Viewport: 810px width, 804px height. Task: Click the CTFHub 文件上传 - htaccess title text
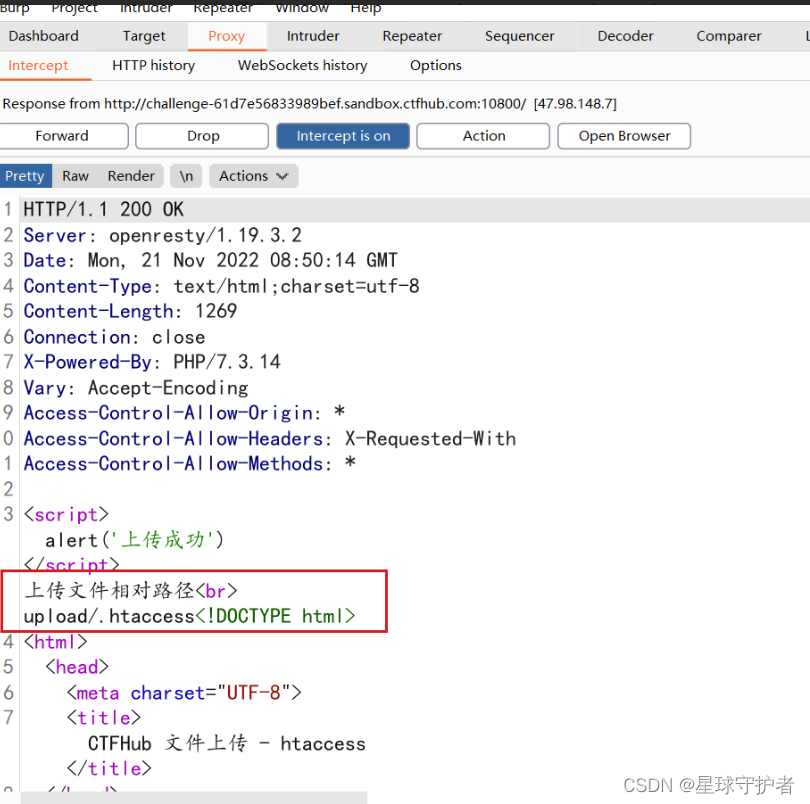tap(227, 744)
